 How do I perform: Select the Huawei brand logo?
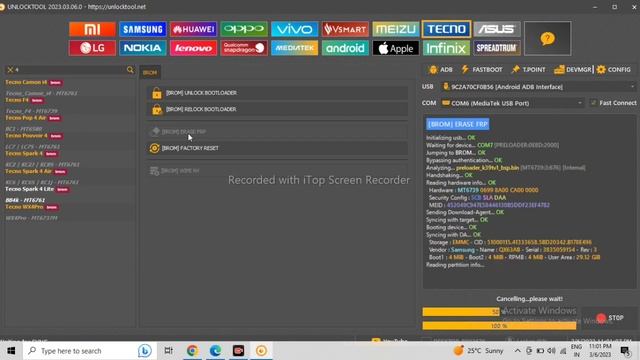click(x=193, y=29)
